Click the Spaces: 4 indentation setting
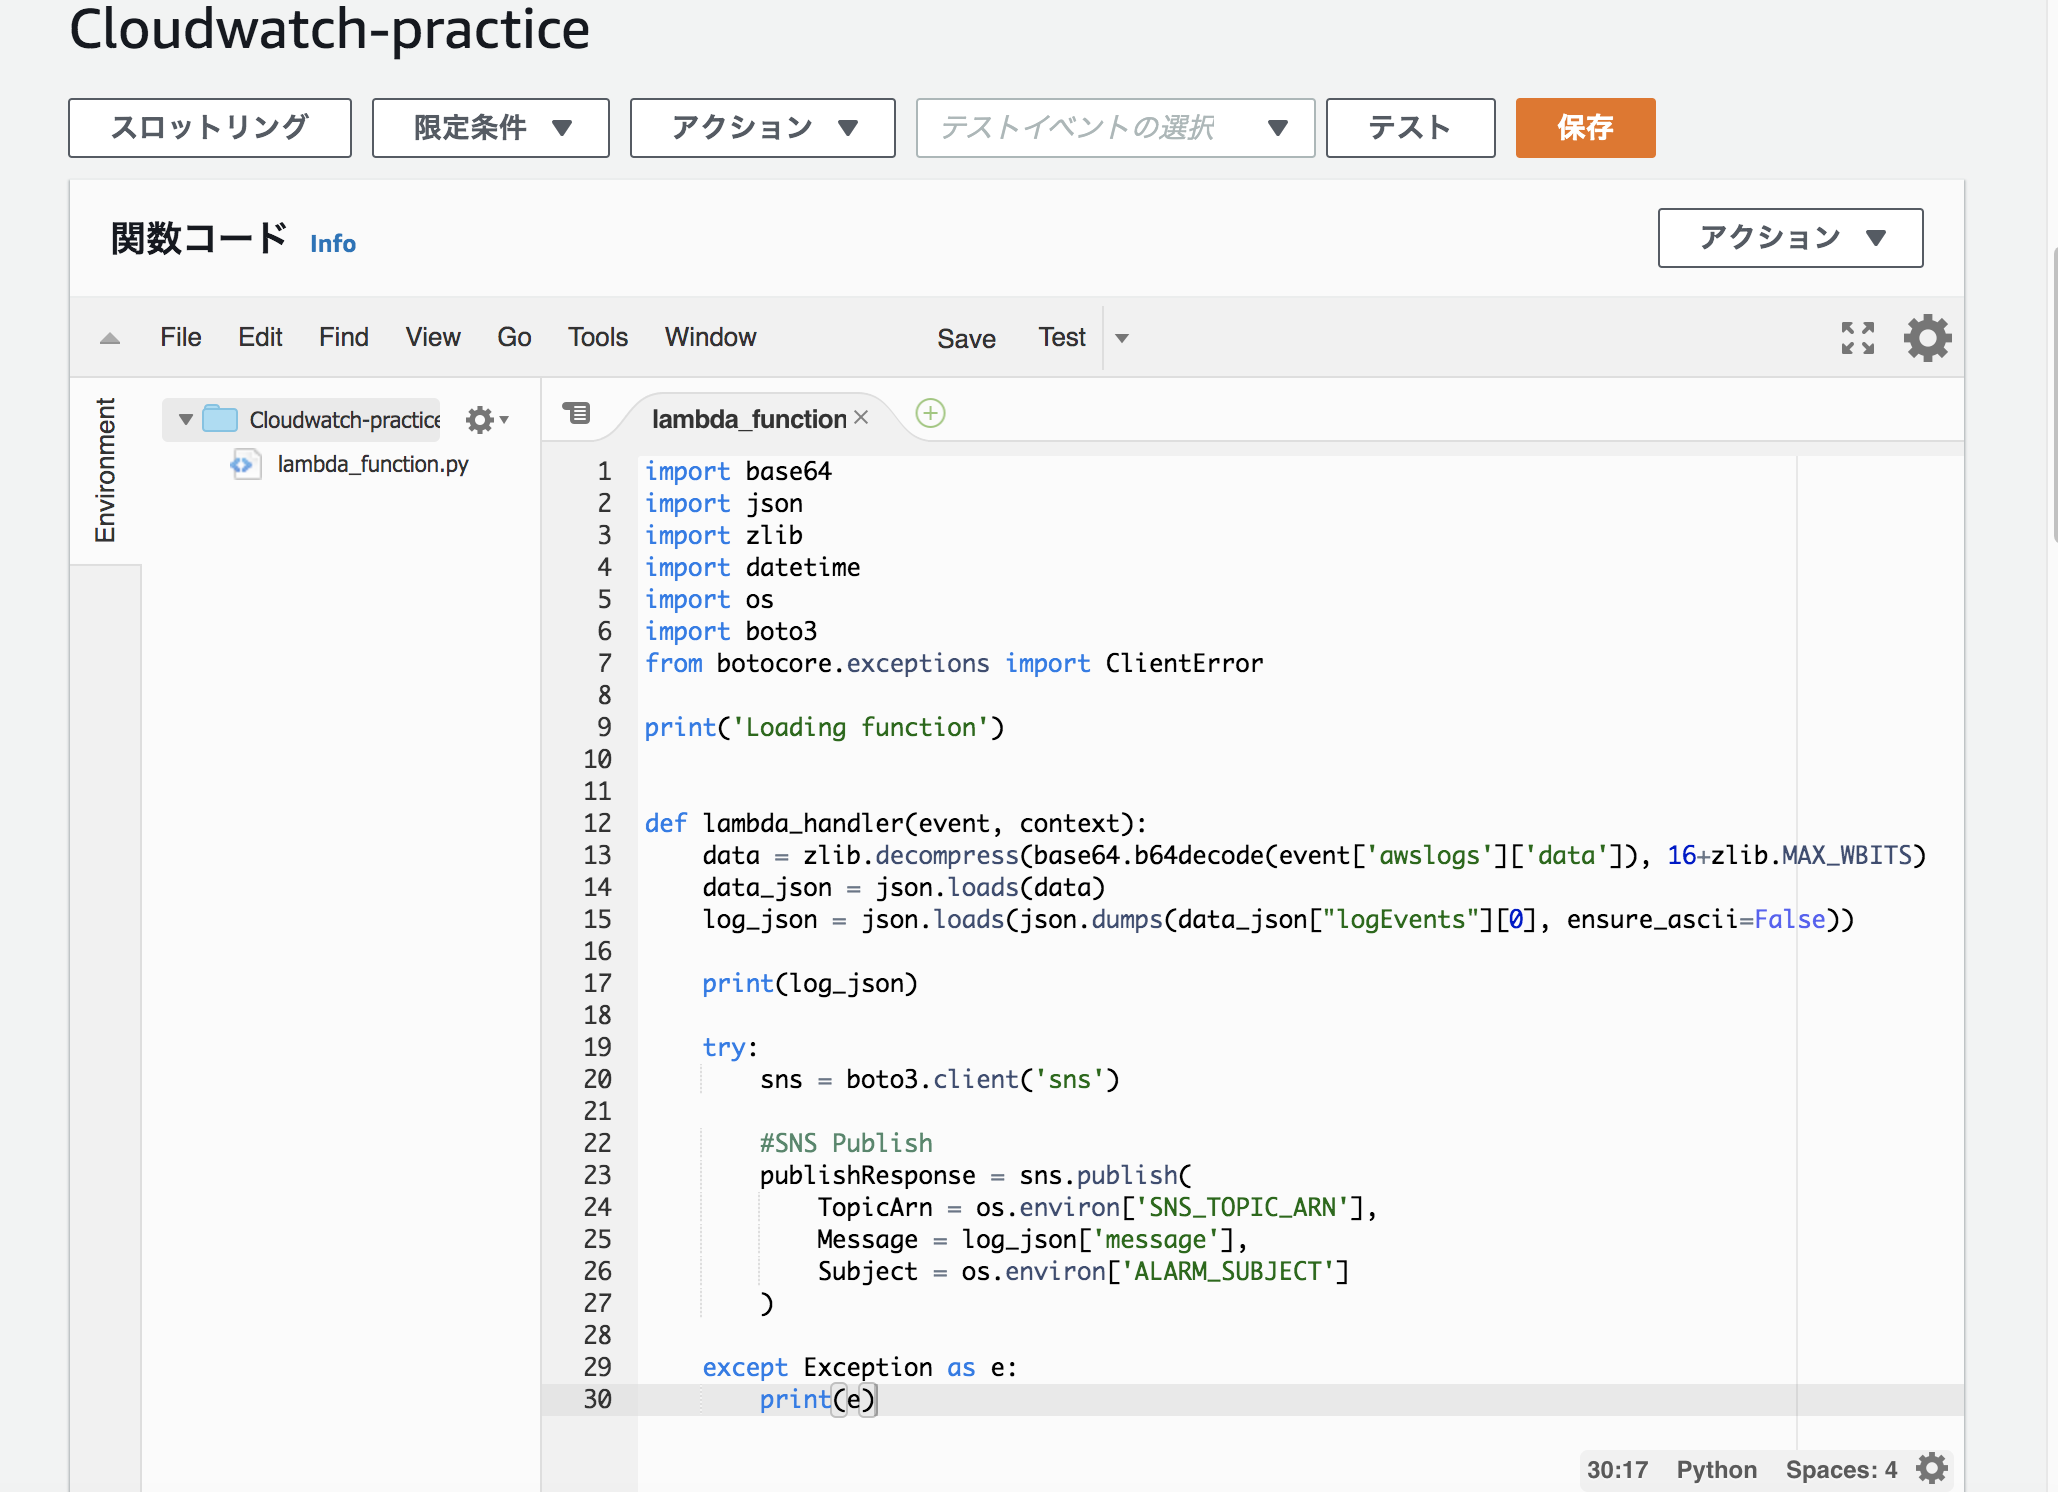 1840,1469
